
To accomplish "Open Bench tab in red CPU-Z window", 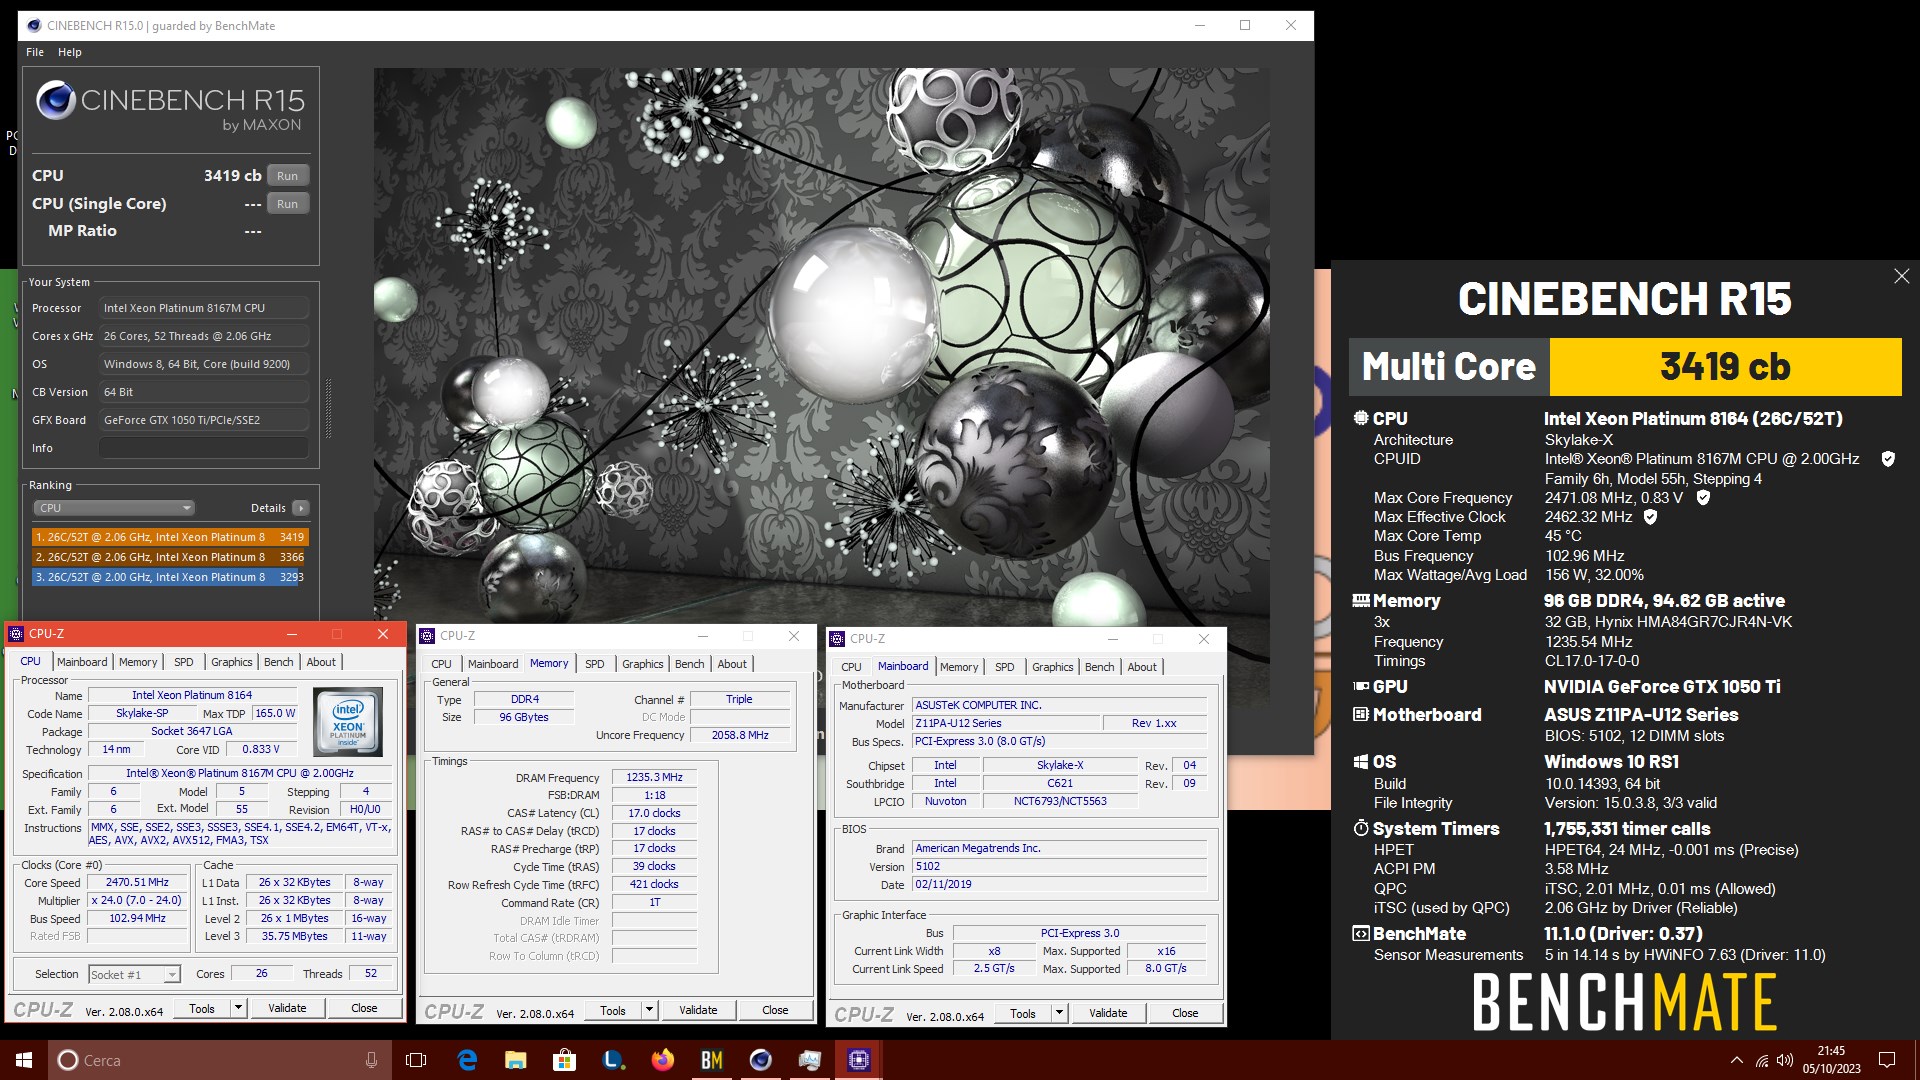I will click(279, 662).
